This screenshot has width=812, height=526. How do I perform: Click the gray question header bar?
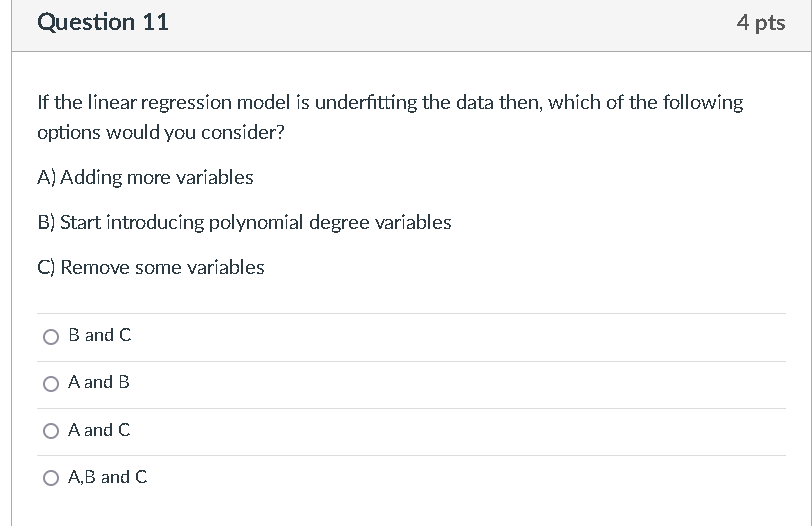click(412, 25)
